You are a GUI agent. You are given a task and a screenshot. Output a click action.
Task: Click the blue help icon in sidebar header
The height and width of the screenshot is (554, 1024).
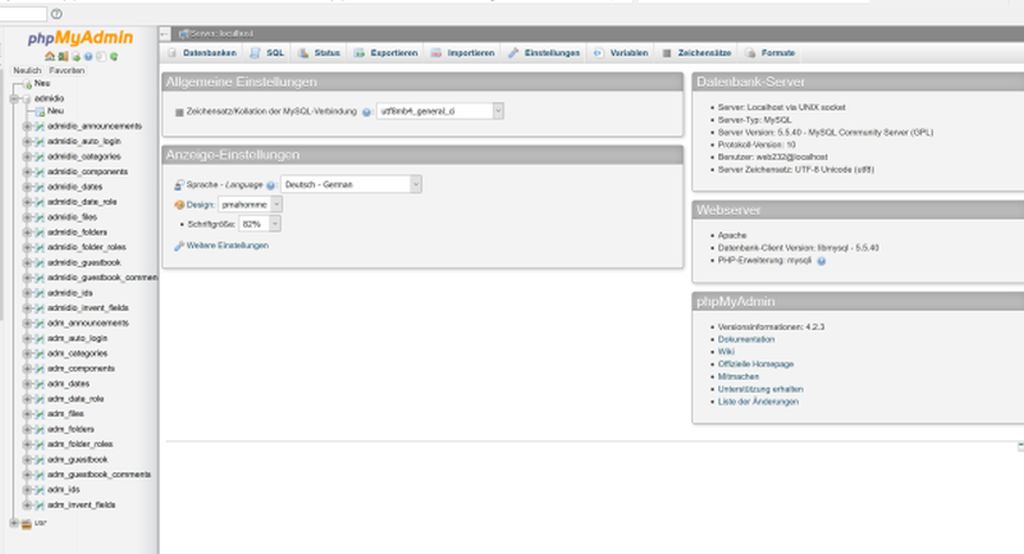pos(88,57)
